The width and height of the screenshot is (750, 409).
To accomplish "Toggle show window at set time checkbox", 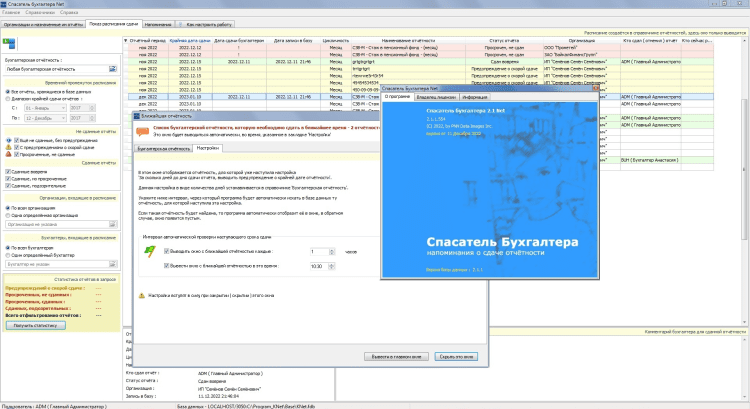I will click(166, 265).
